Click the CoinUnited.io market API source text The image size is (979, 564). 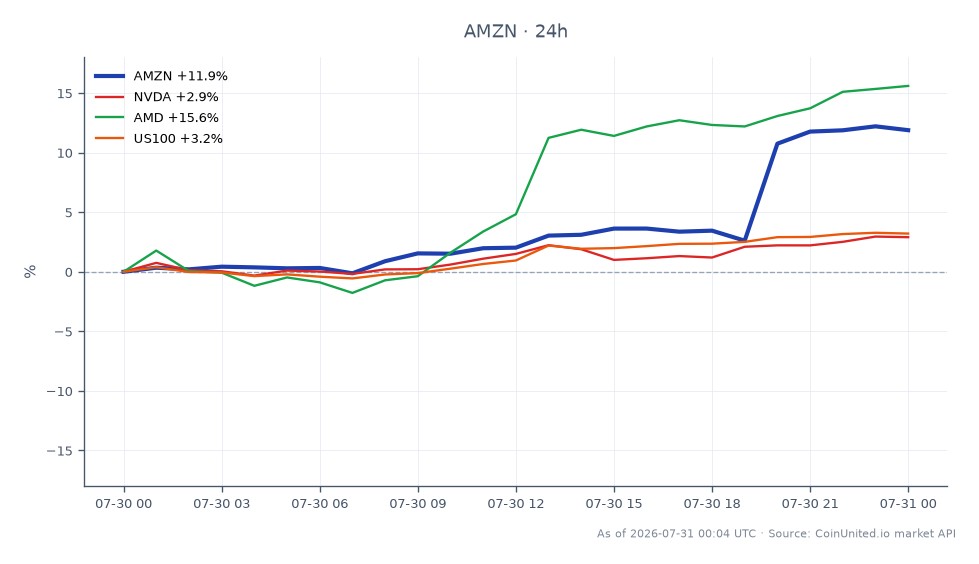click(x=885, y=533)
